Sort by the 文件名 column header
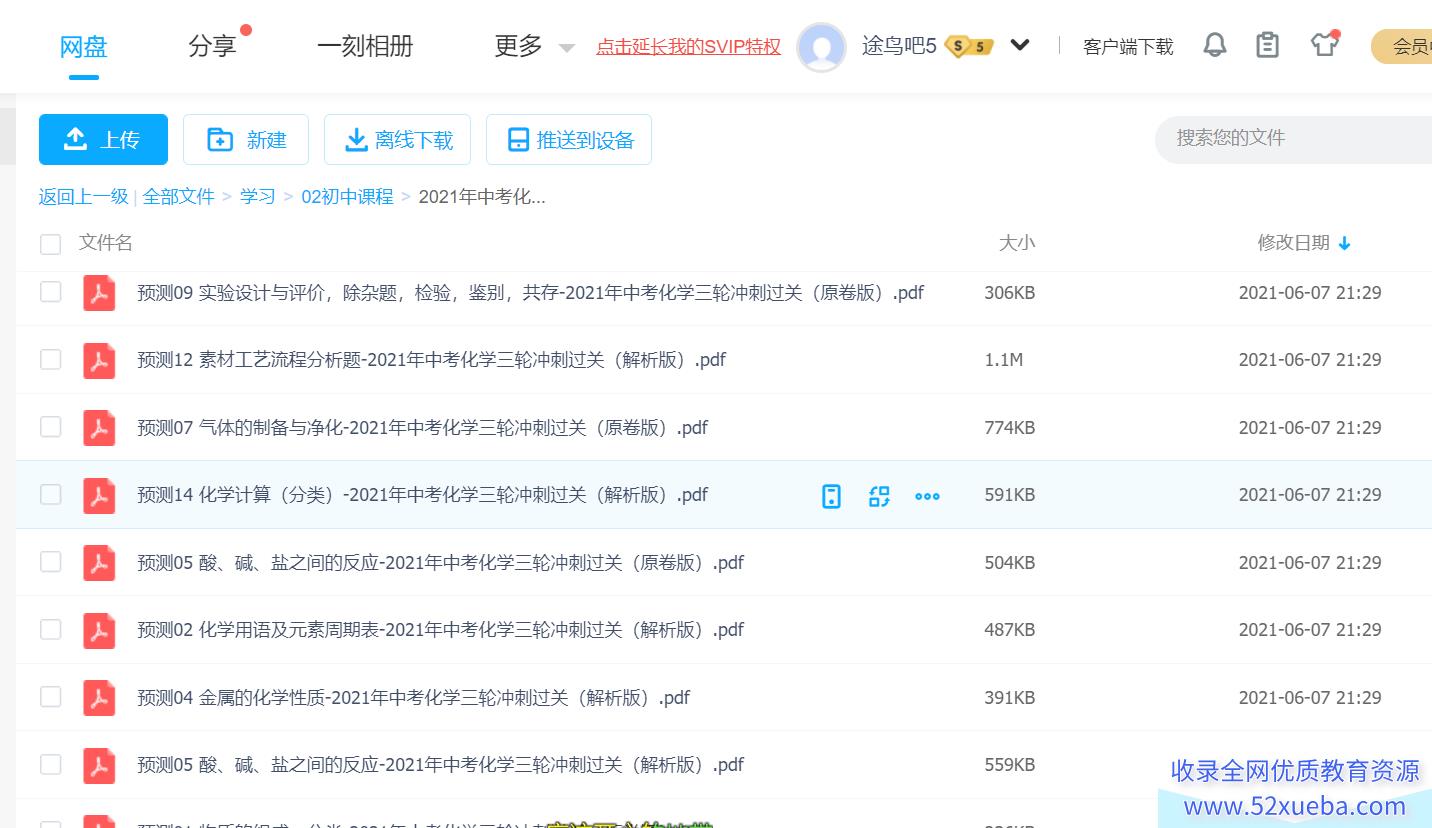 [x=106, y=243]
